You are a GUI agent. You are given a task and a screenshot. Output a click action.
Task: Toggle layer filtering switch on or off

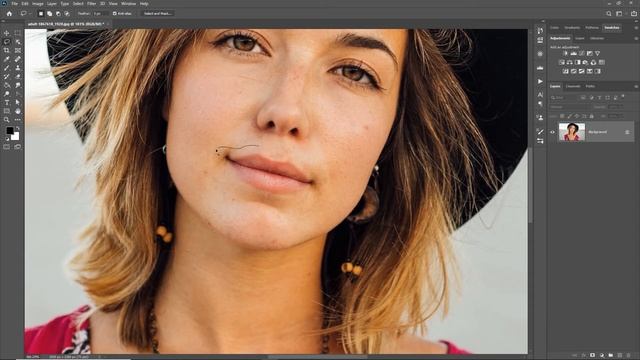click(x=623, y=97)
